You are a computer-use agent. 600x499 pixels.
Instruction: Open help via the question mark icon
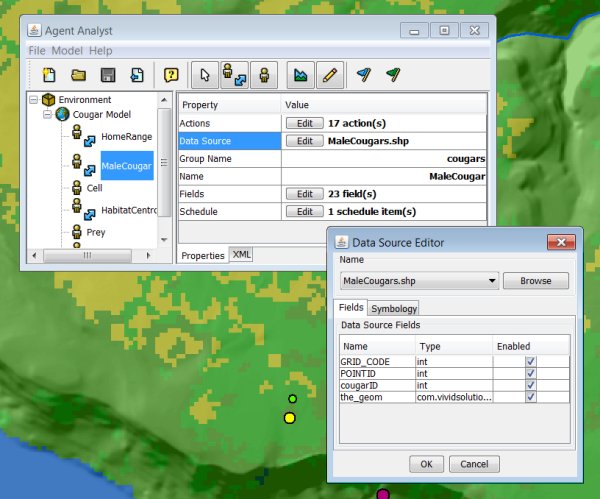coord(171,75)
